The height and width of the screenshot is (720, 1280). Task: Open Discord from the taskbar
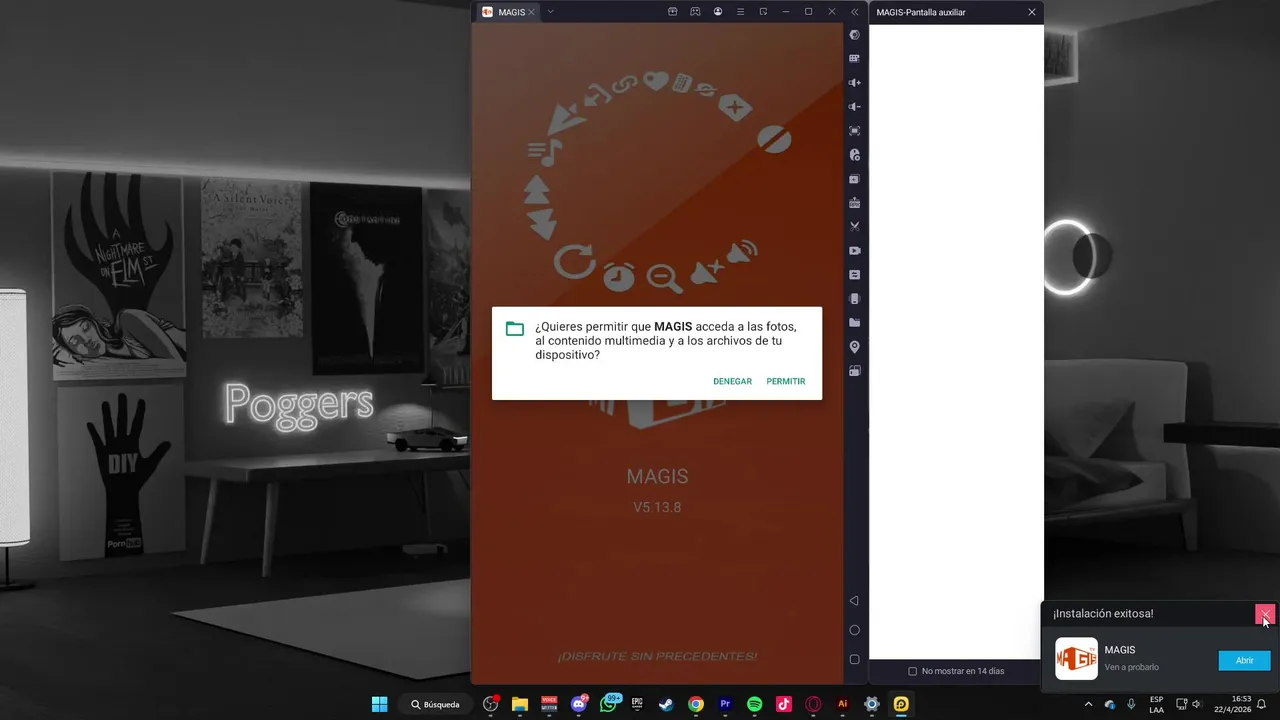pyautogui.click(x=578, y=704)
